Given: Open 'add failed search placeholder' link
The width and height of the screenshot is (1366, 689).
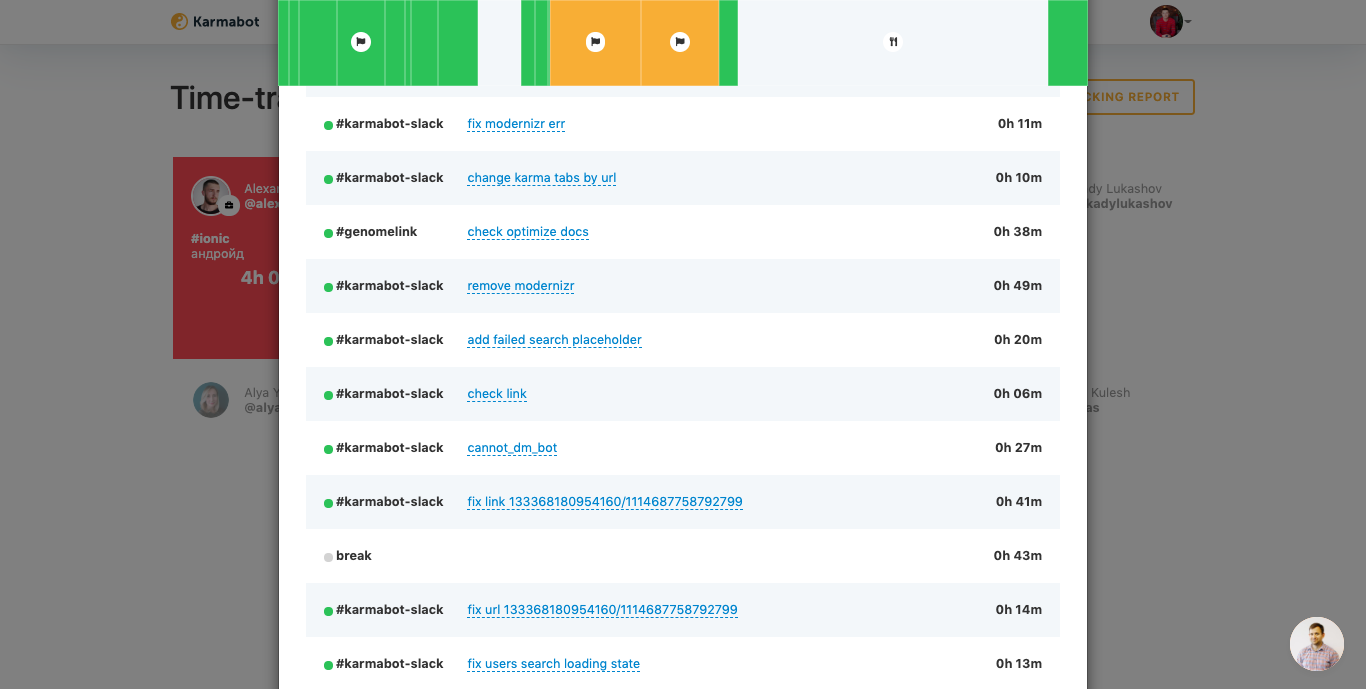Looking at the screenshot, I should [x=555, y=340].
